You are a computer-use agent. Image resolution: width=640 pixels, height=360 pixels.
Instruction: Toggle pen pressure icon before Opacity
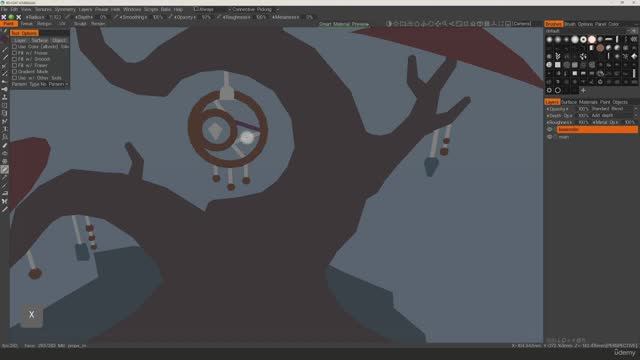pyautogui.click(x=170, y=18)
